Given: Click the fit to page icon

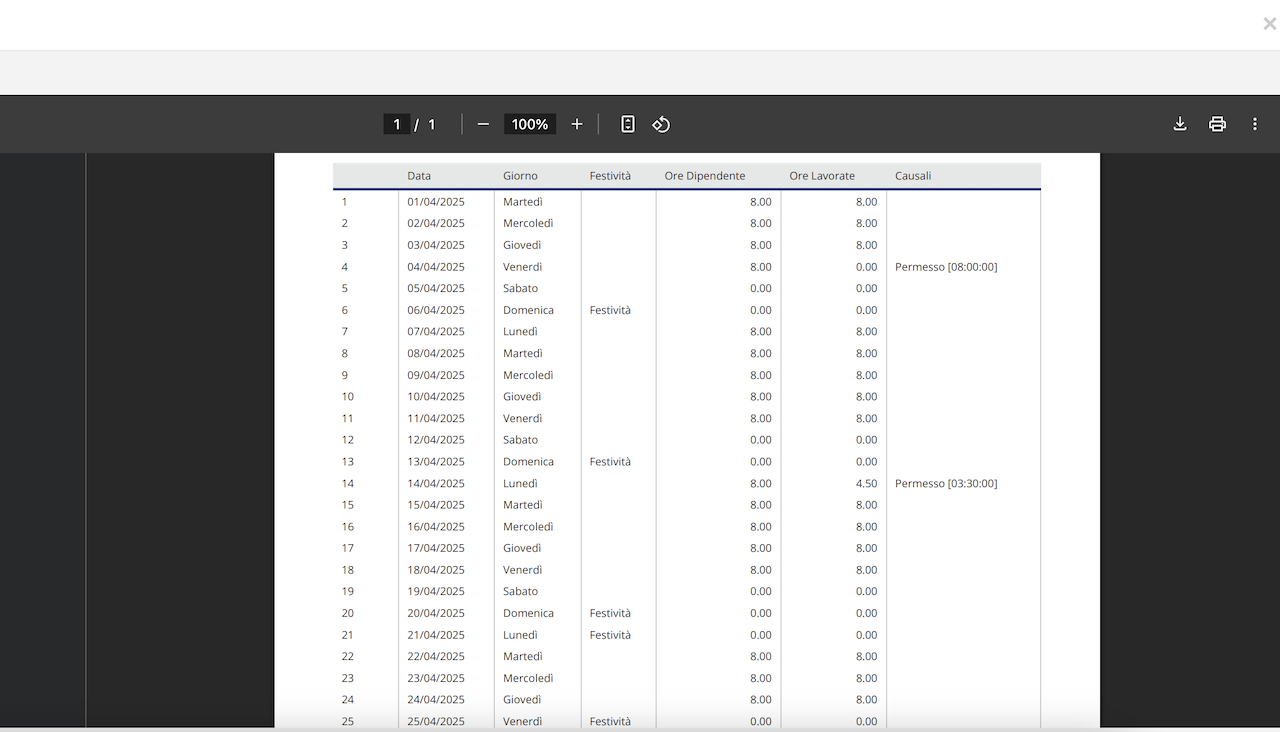Looking at the screenshot, I should coord(628,124).
